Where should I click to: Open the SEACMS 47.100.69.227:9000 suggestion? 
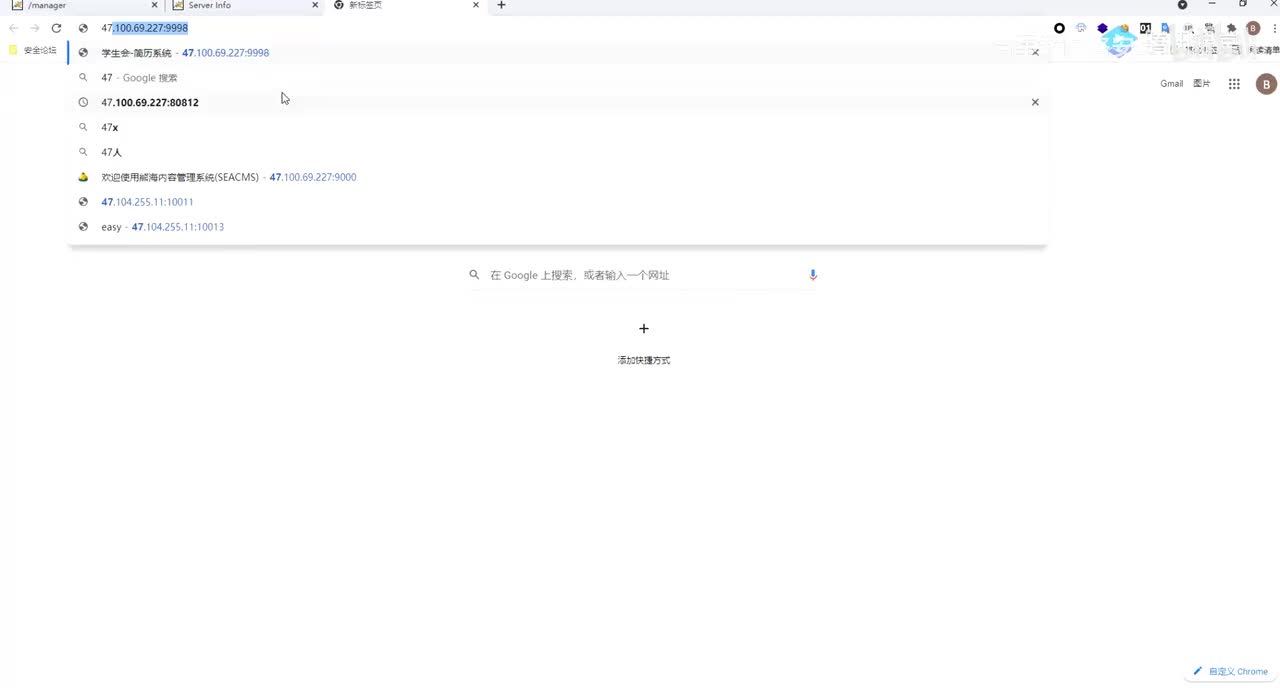coord(557,177)
